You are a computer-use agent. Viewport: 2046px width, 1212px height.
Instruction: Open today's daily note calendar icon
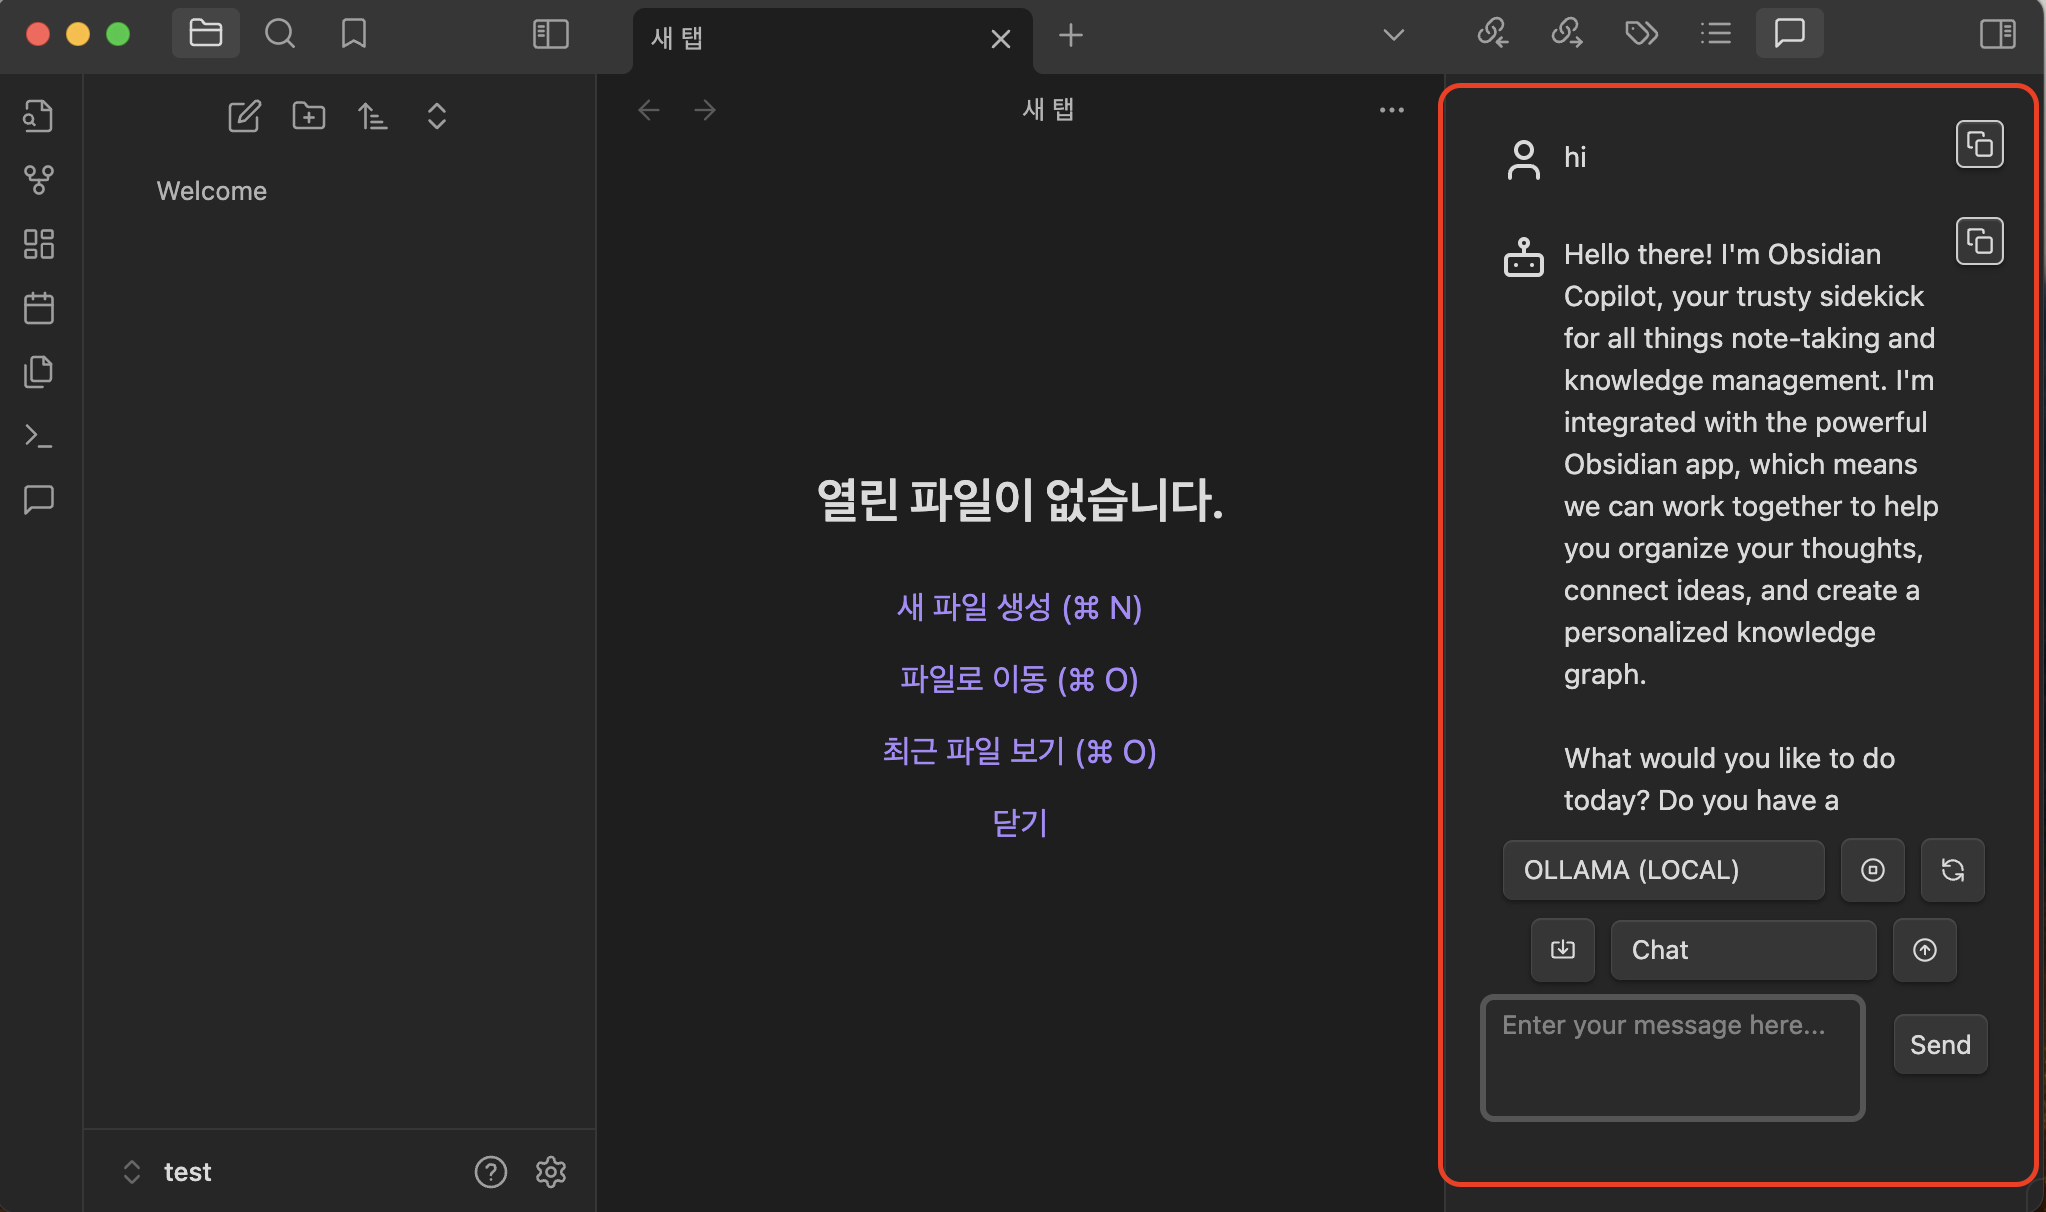[39, 308]
